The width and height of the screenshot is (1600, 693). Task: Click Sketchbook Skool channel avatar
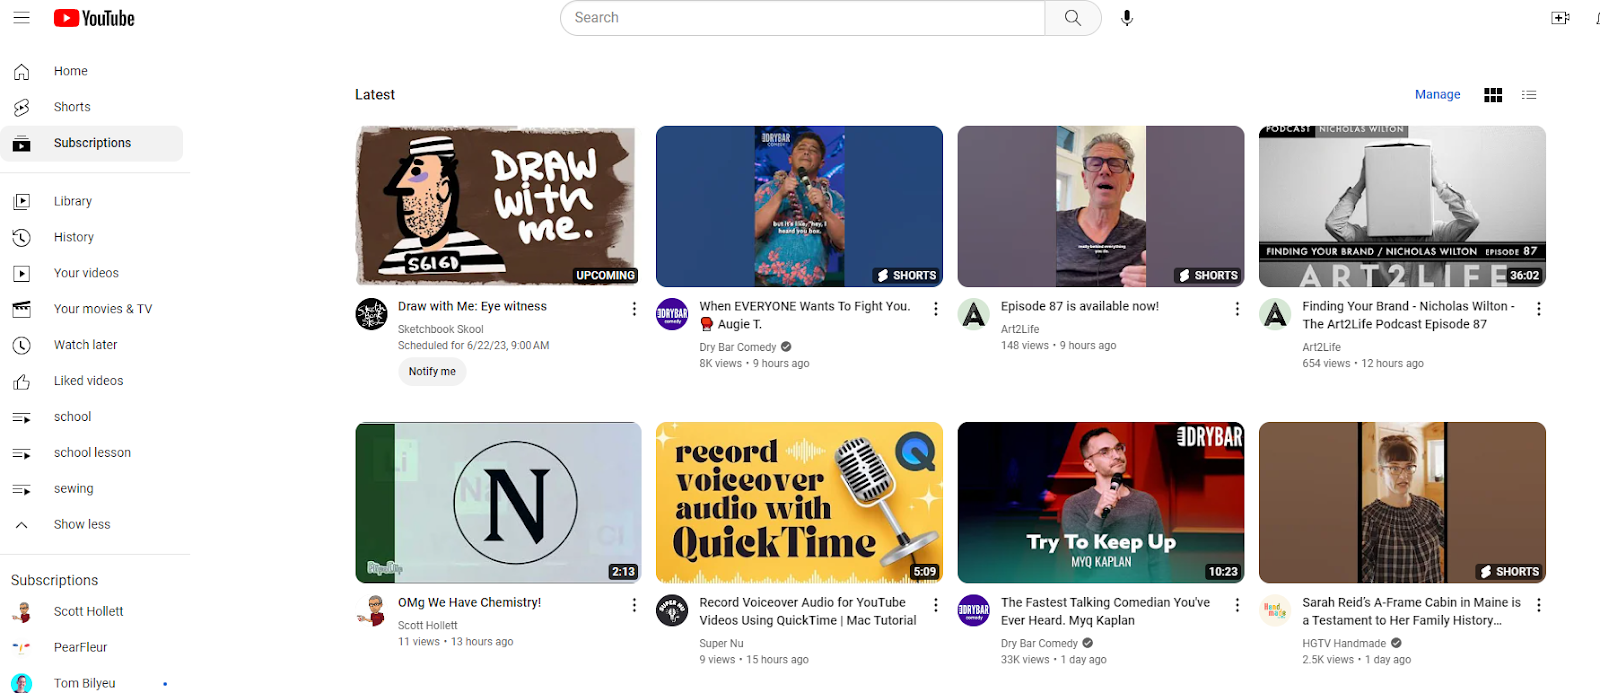tap(372, 314)
